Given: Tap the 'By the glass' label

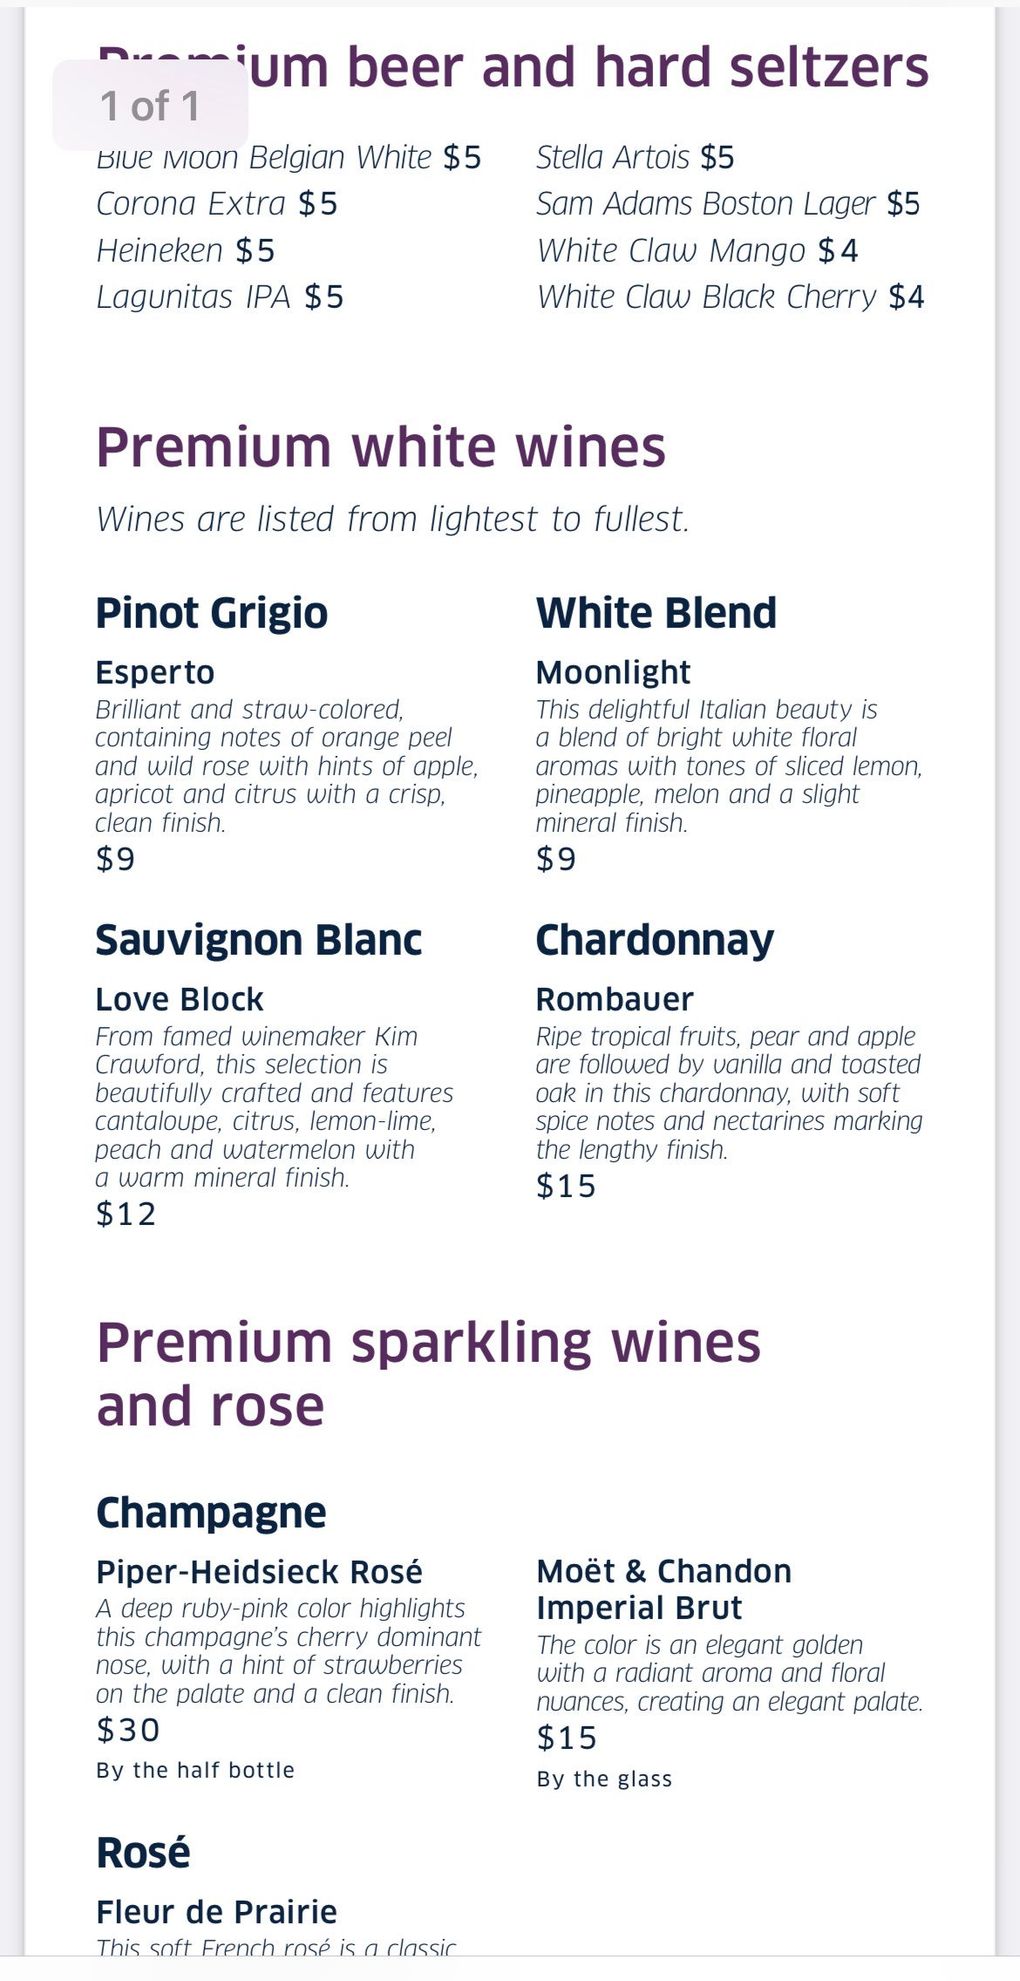Looking at the screenshot, I should (604, 1779).
